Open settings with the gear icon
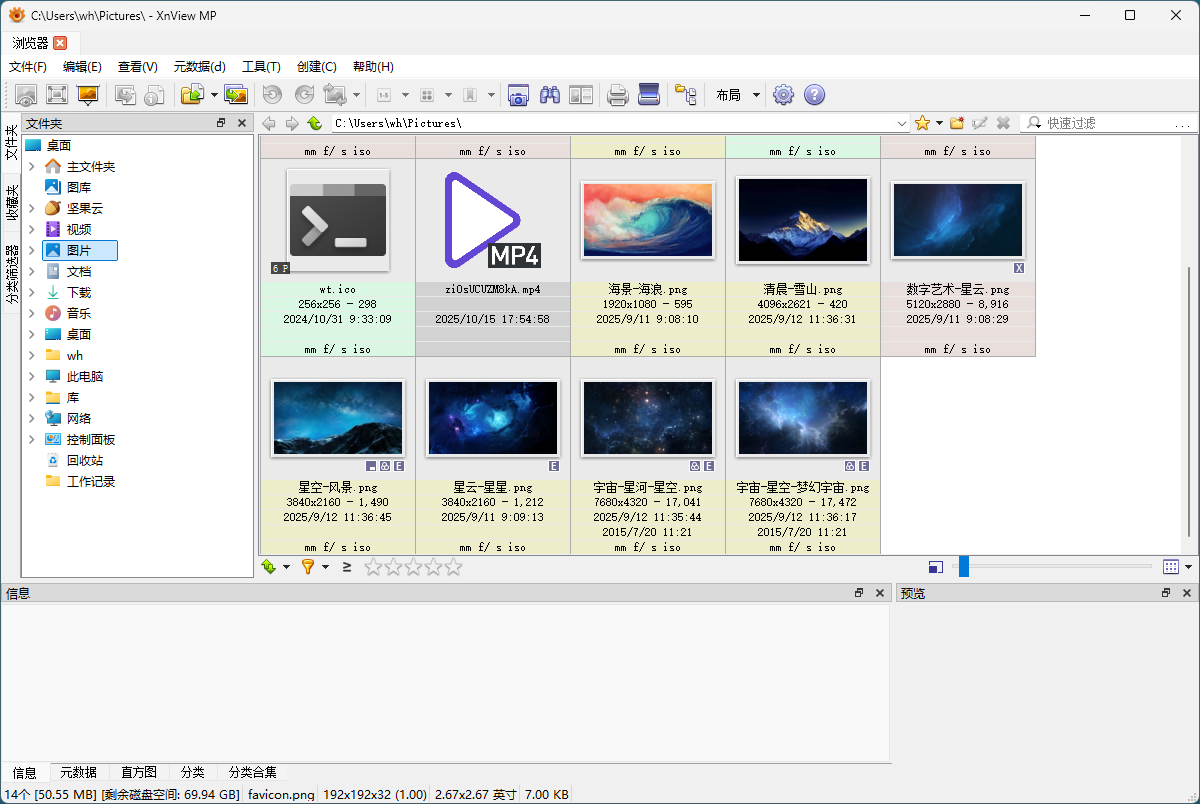 point(783,95)
